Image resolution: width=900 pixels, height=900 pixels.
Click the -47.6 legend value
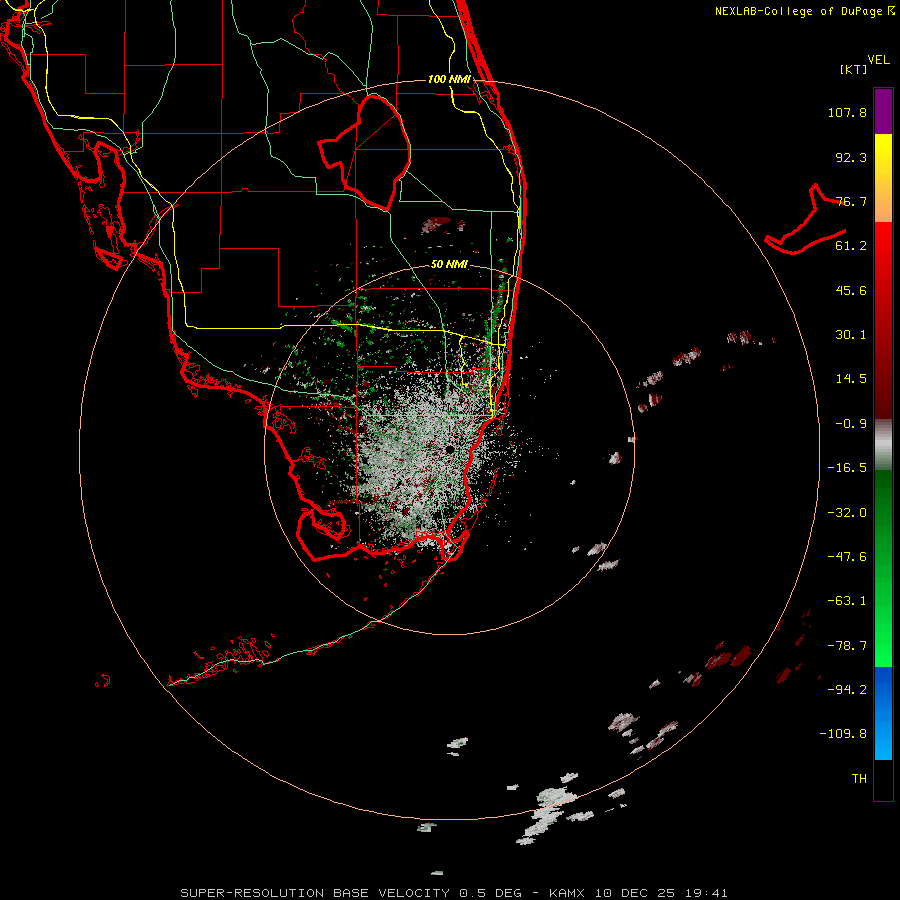tap(847, 557)
